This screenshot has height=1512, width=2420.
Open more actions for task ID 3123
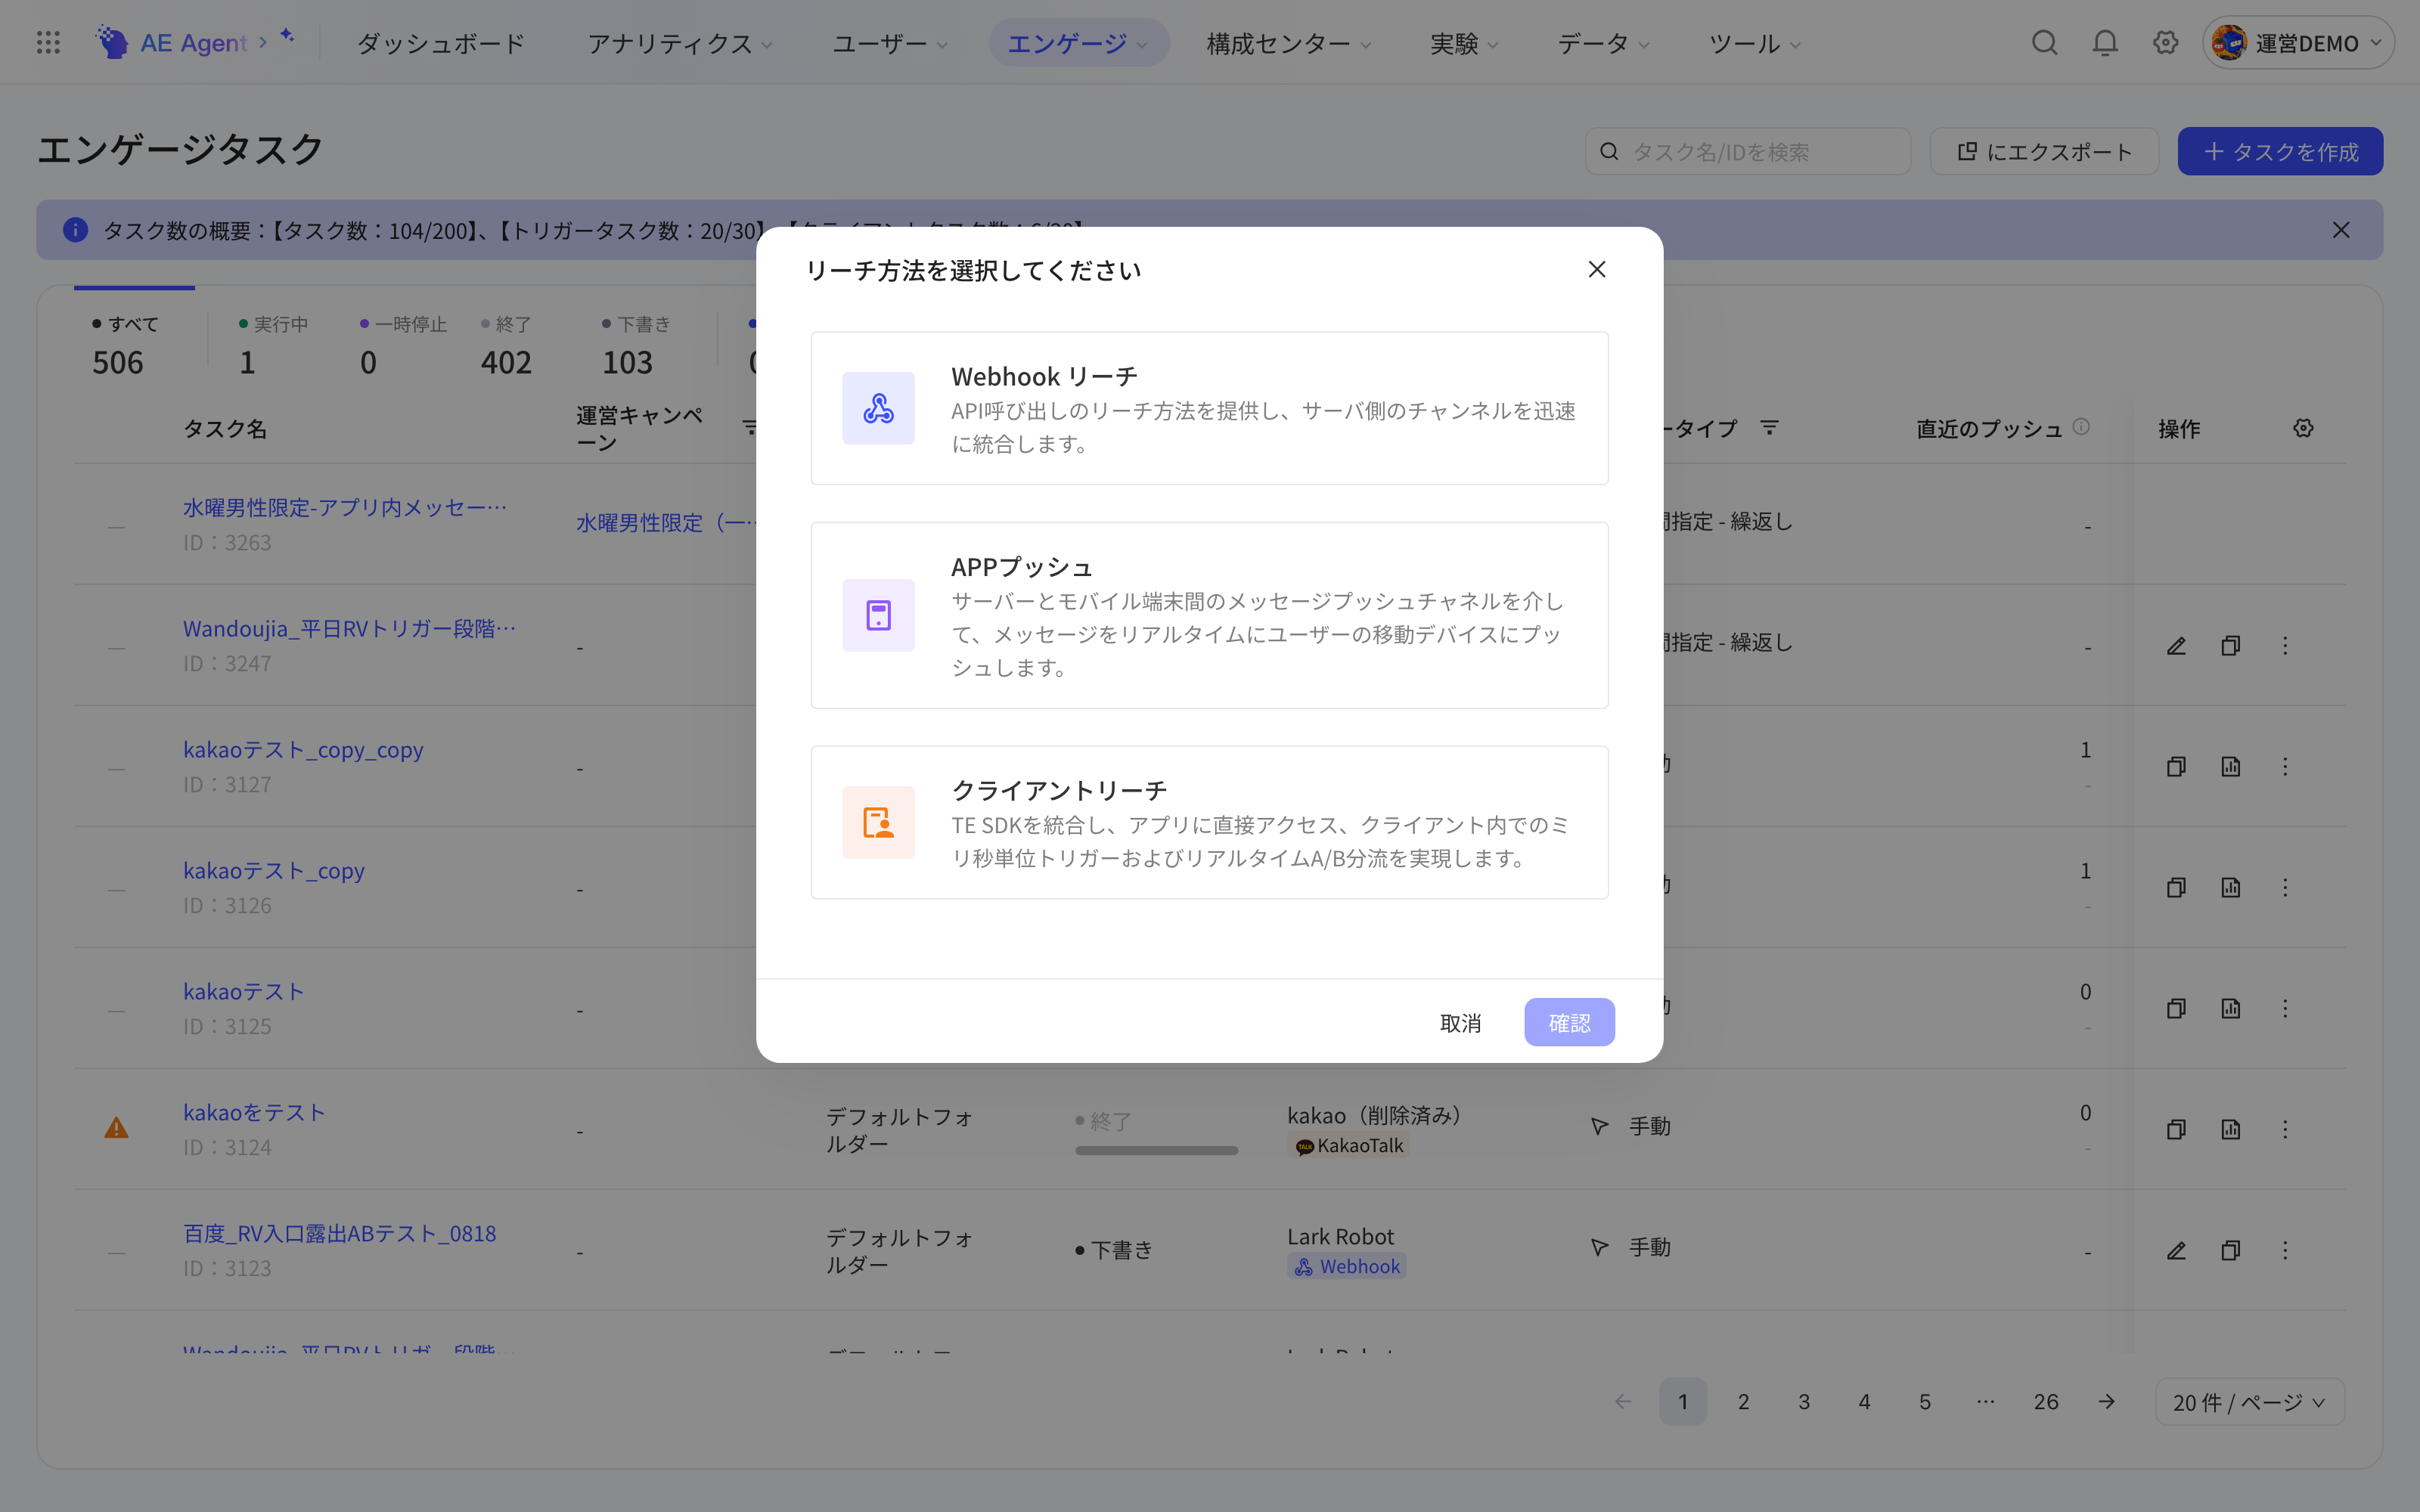[2285, 1251]
